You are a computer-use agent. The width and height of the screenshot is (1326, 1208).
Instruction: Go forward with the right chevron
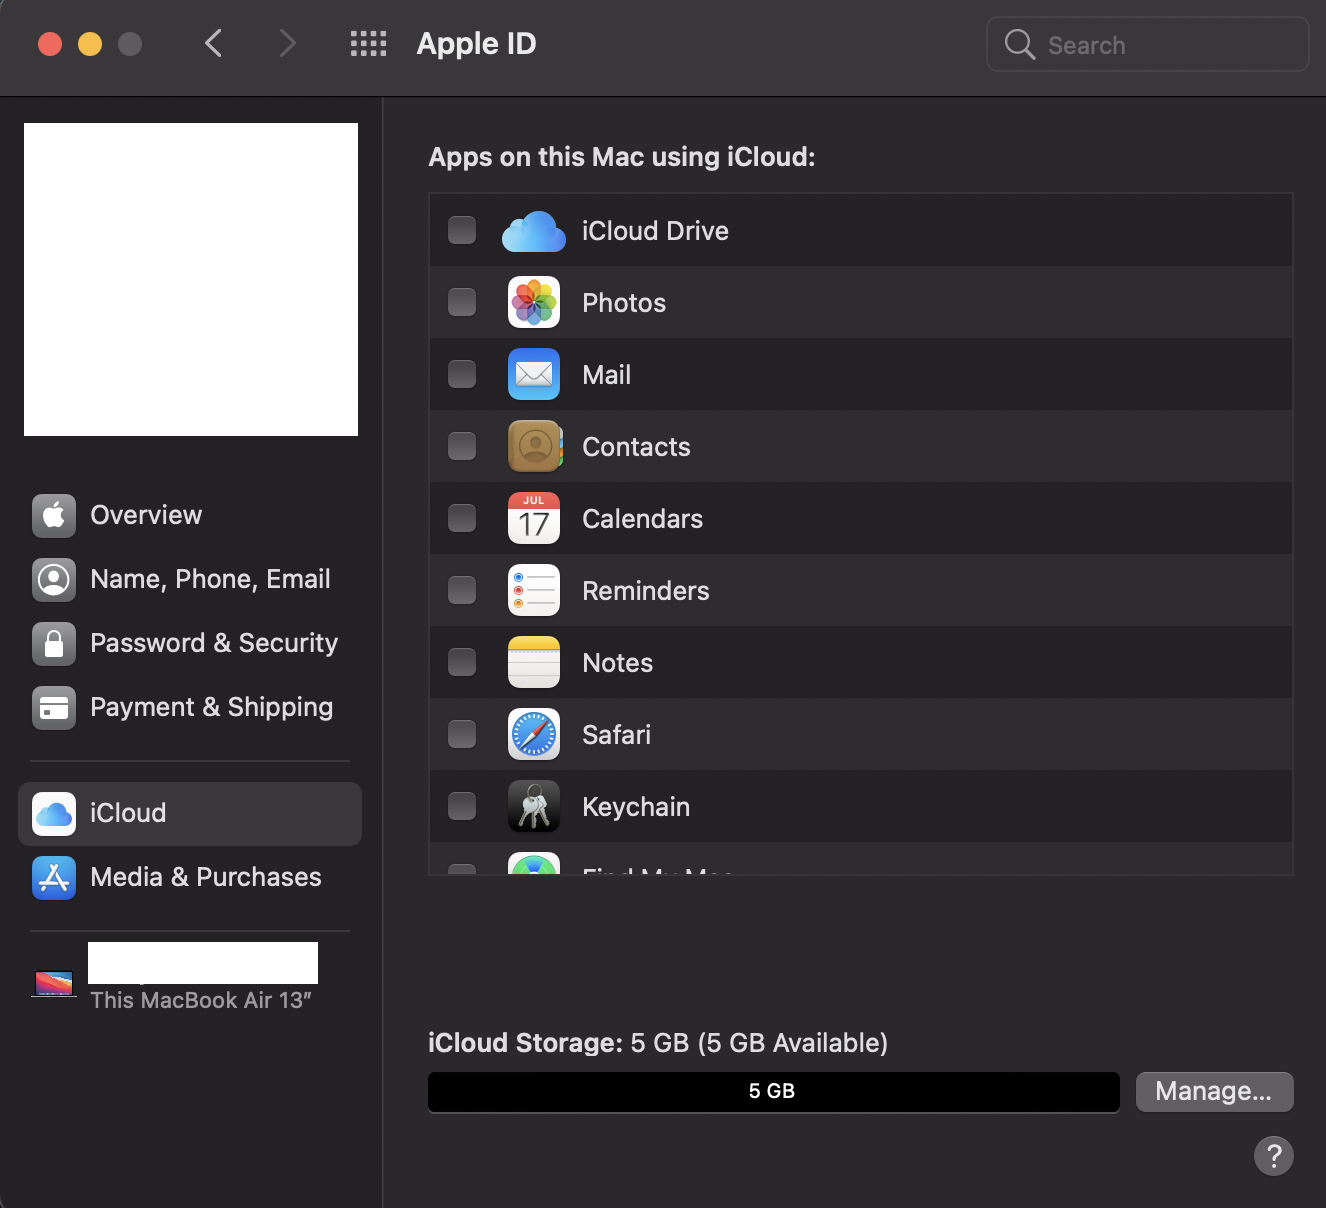click(x=287, y=43)
